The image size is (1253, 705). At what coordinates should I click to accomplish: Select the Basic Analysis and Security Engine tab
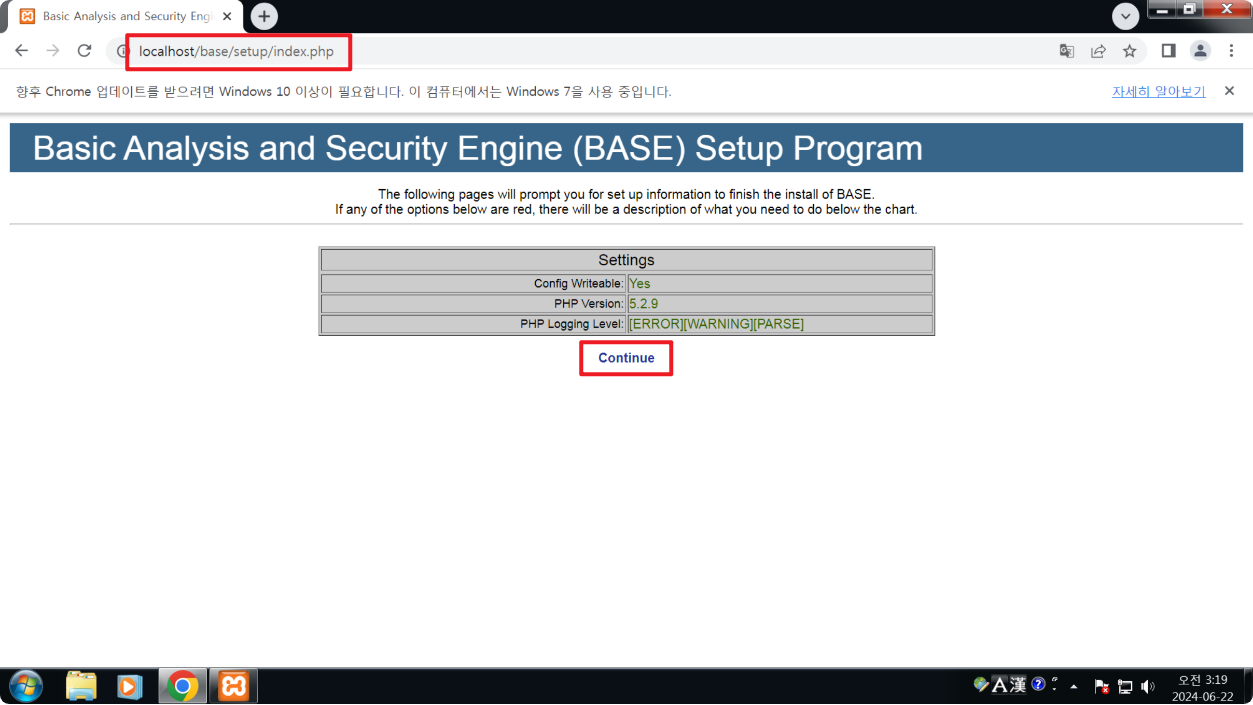point(125,17)
